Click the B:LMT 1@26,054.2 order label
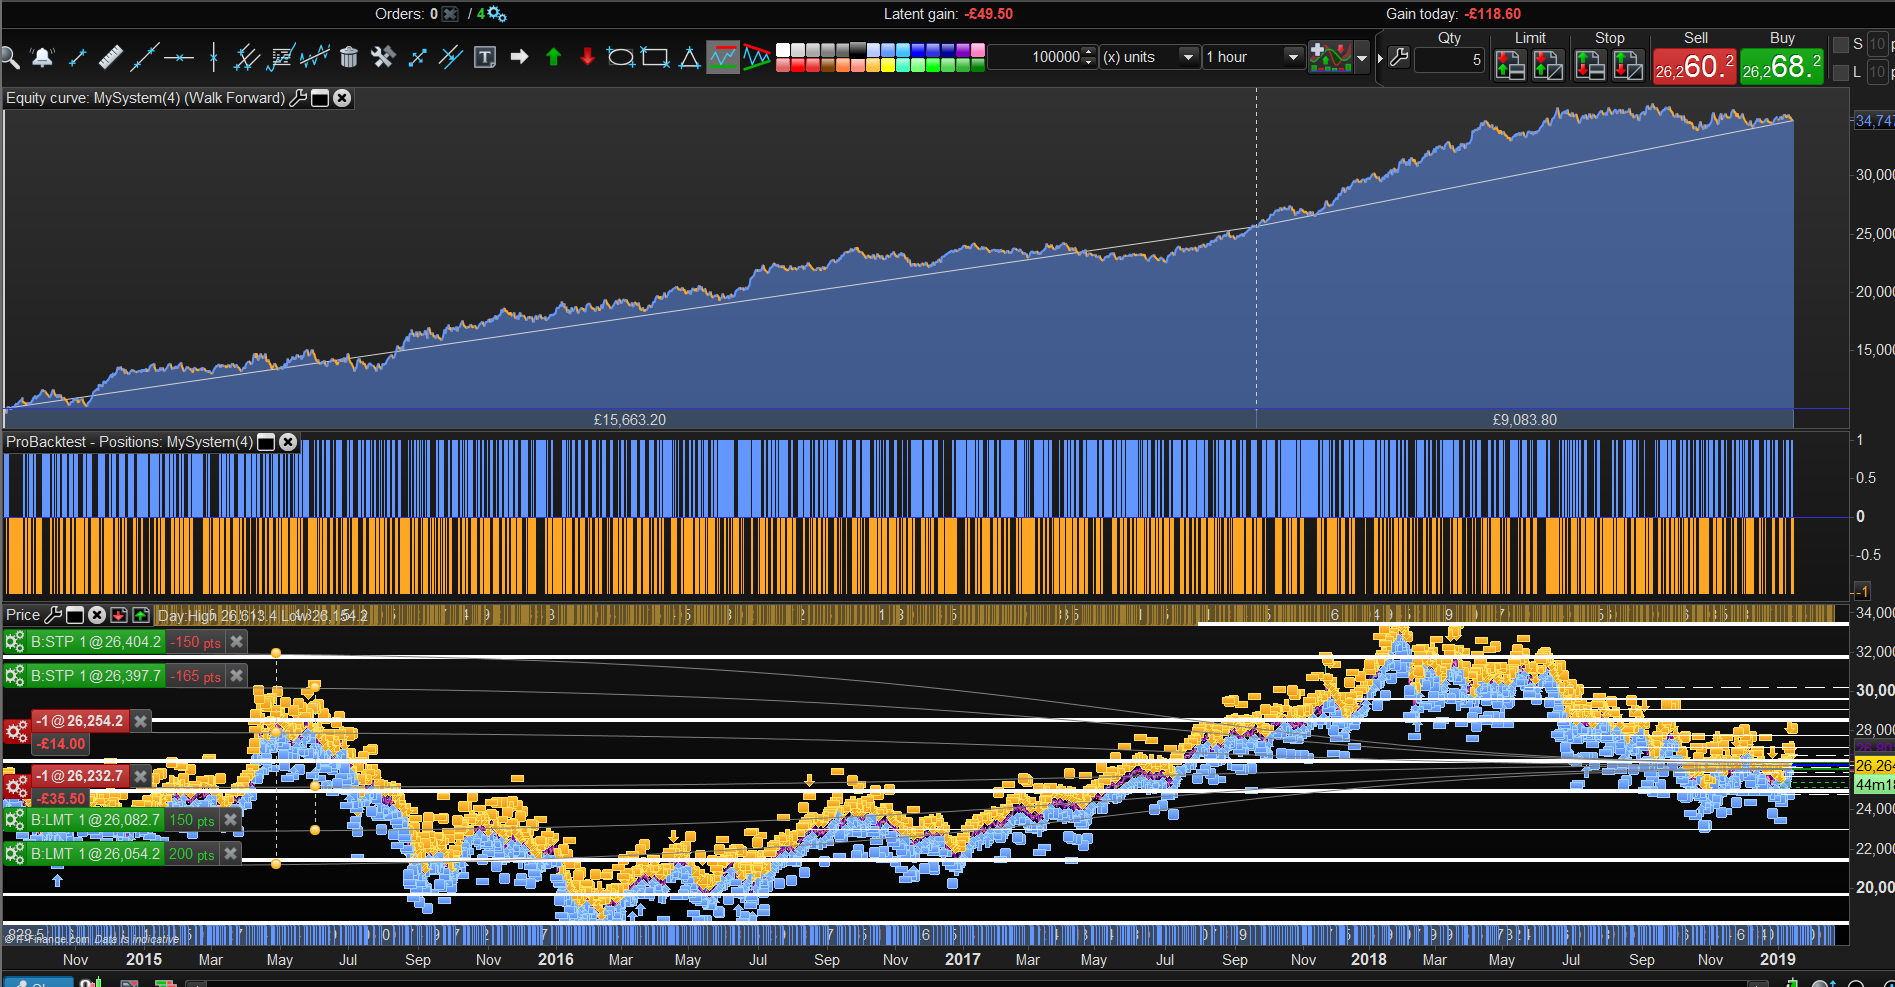The image size is (1895, 987). [95, 854]
